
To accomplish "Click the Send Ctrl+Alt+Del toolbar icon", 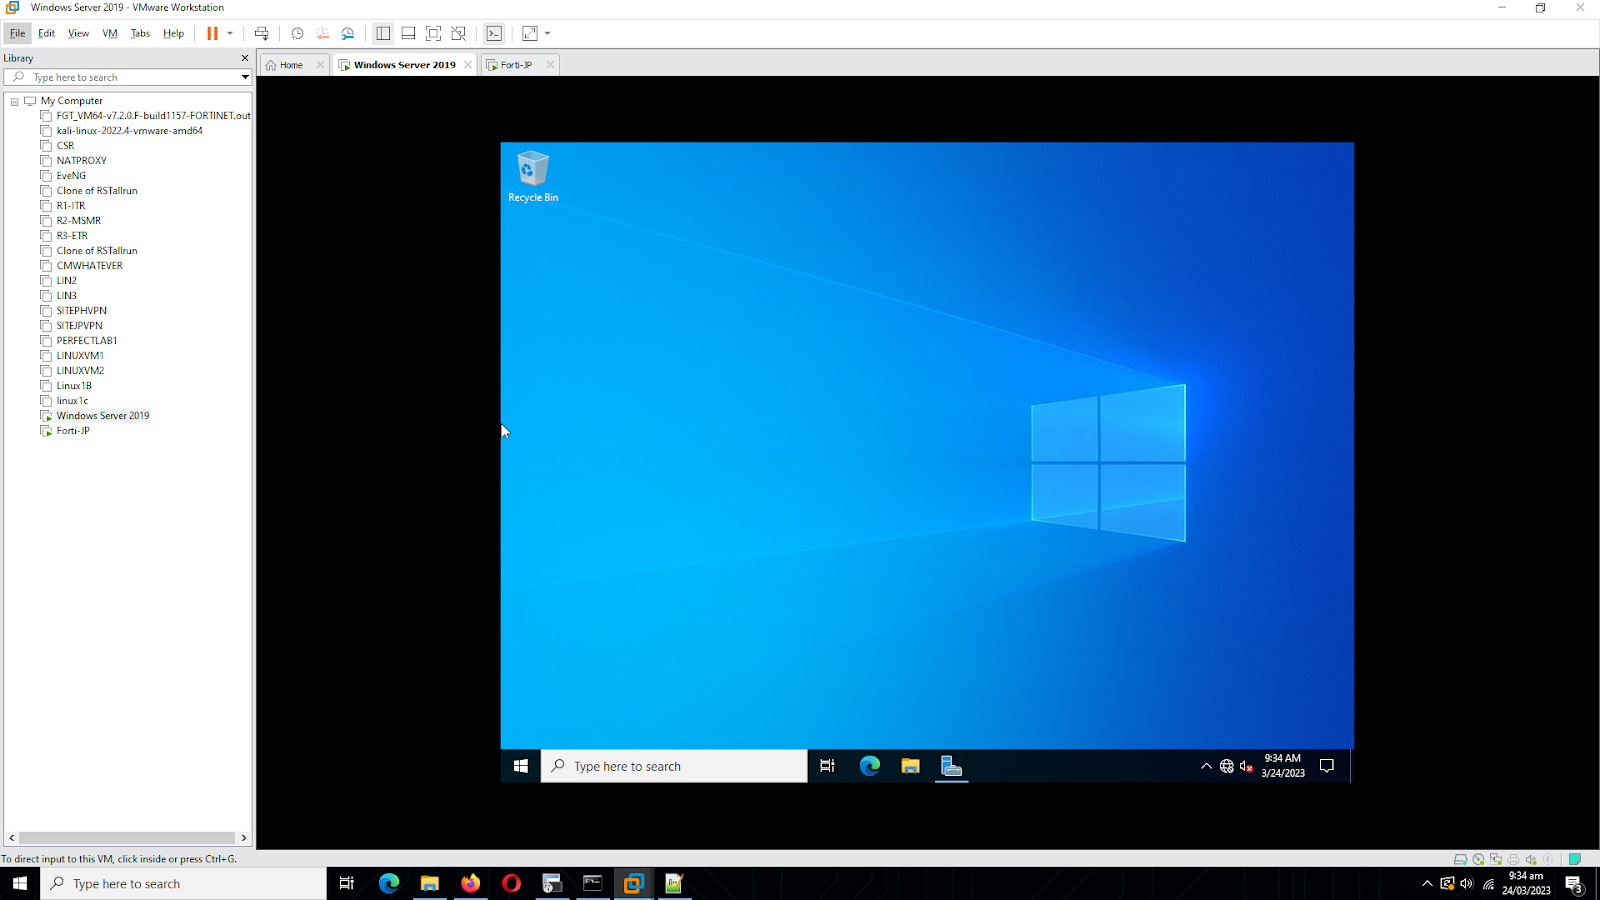I will click(261, 33).
